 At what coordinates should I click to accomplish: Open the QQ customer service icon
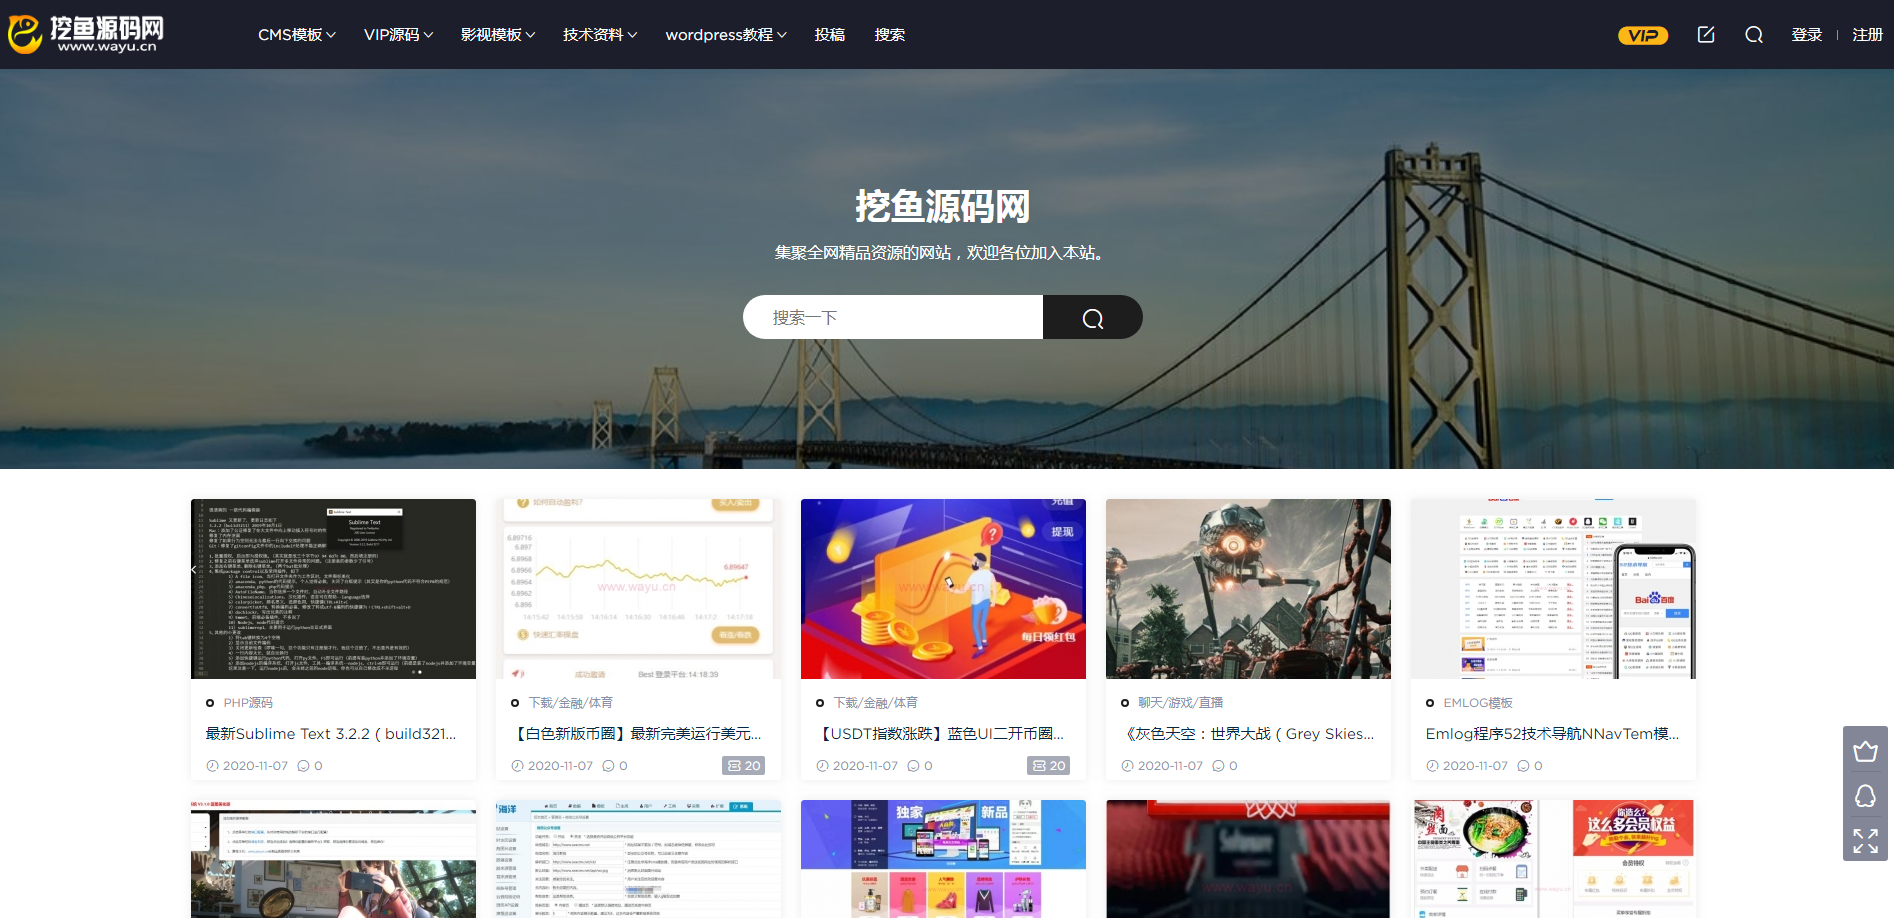pyautogui.click(x=1865, y=796)
